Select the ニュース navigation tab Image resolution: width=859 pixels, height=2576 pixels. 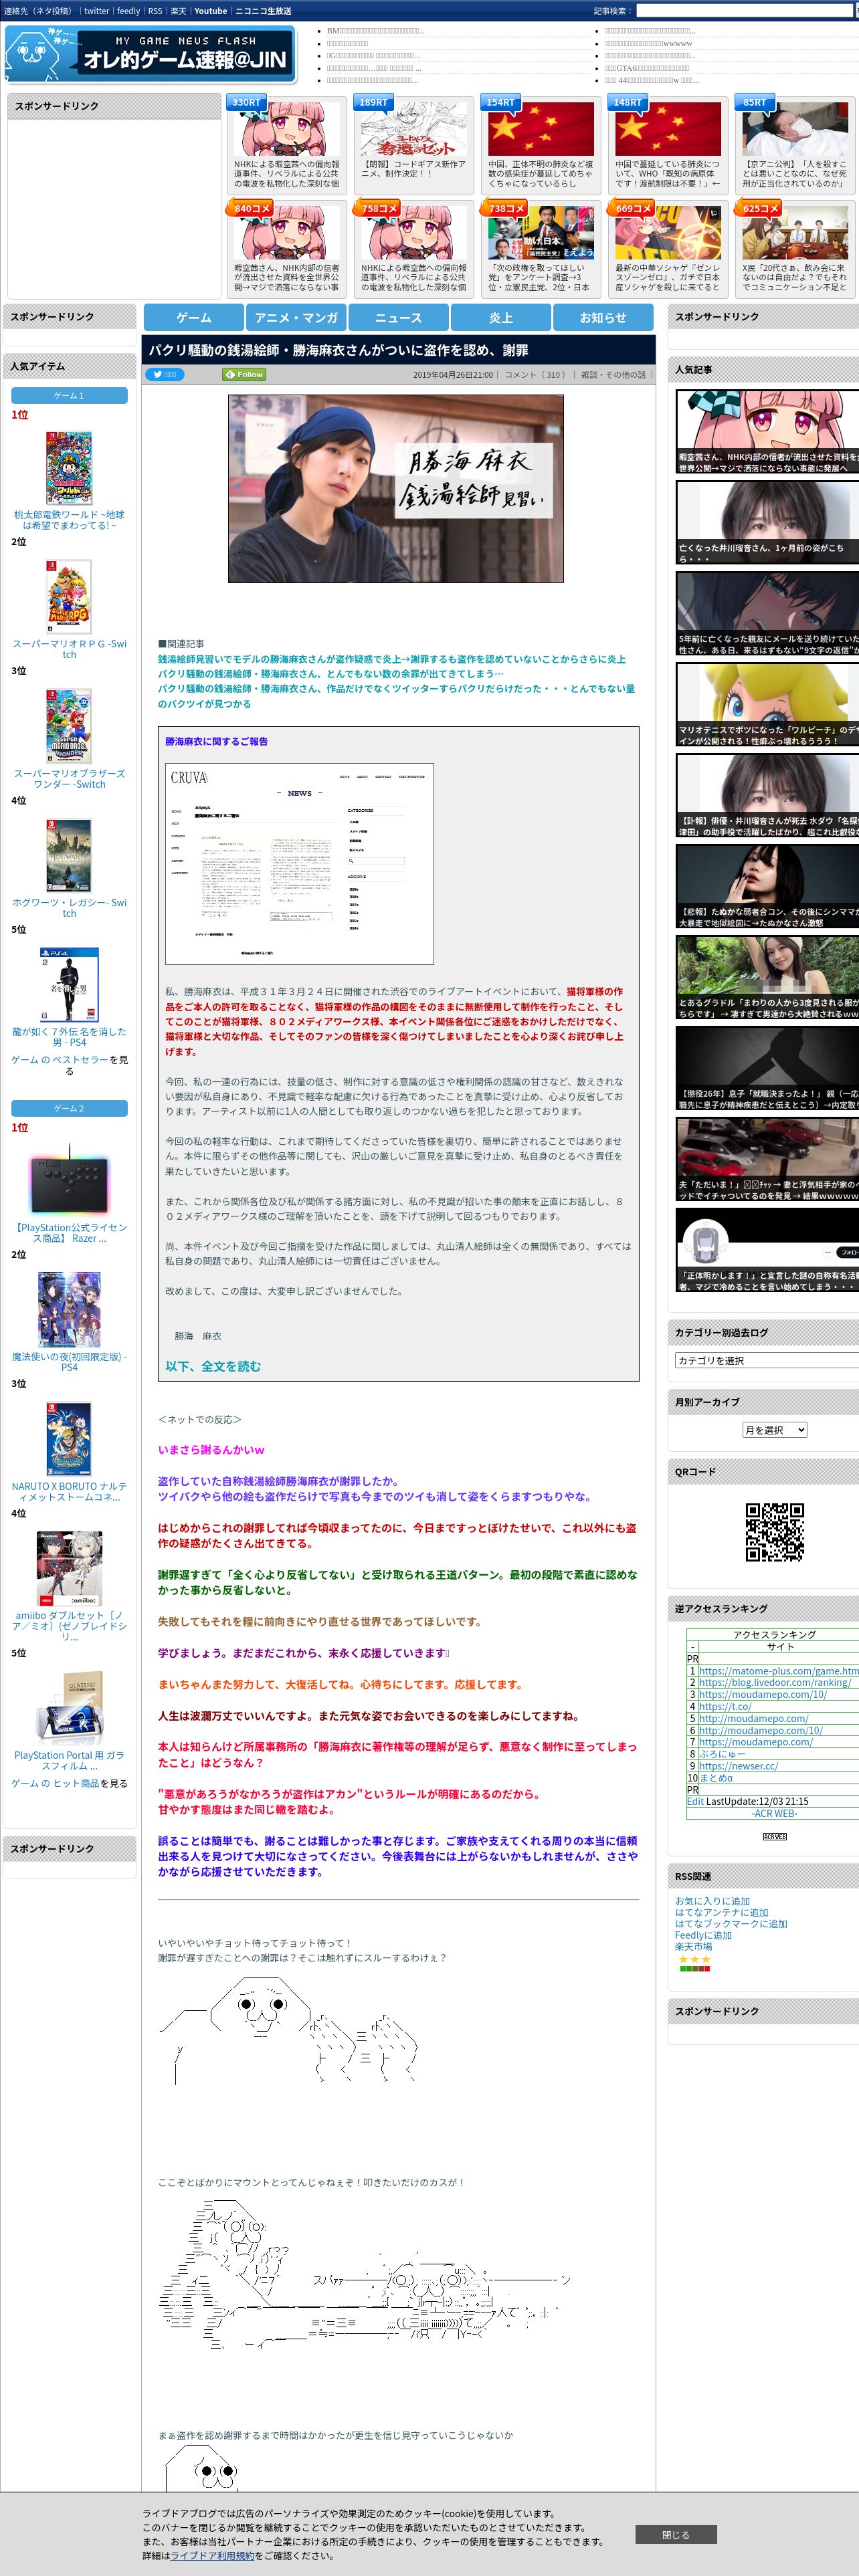[x=398, y=317]
